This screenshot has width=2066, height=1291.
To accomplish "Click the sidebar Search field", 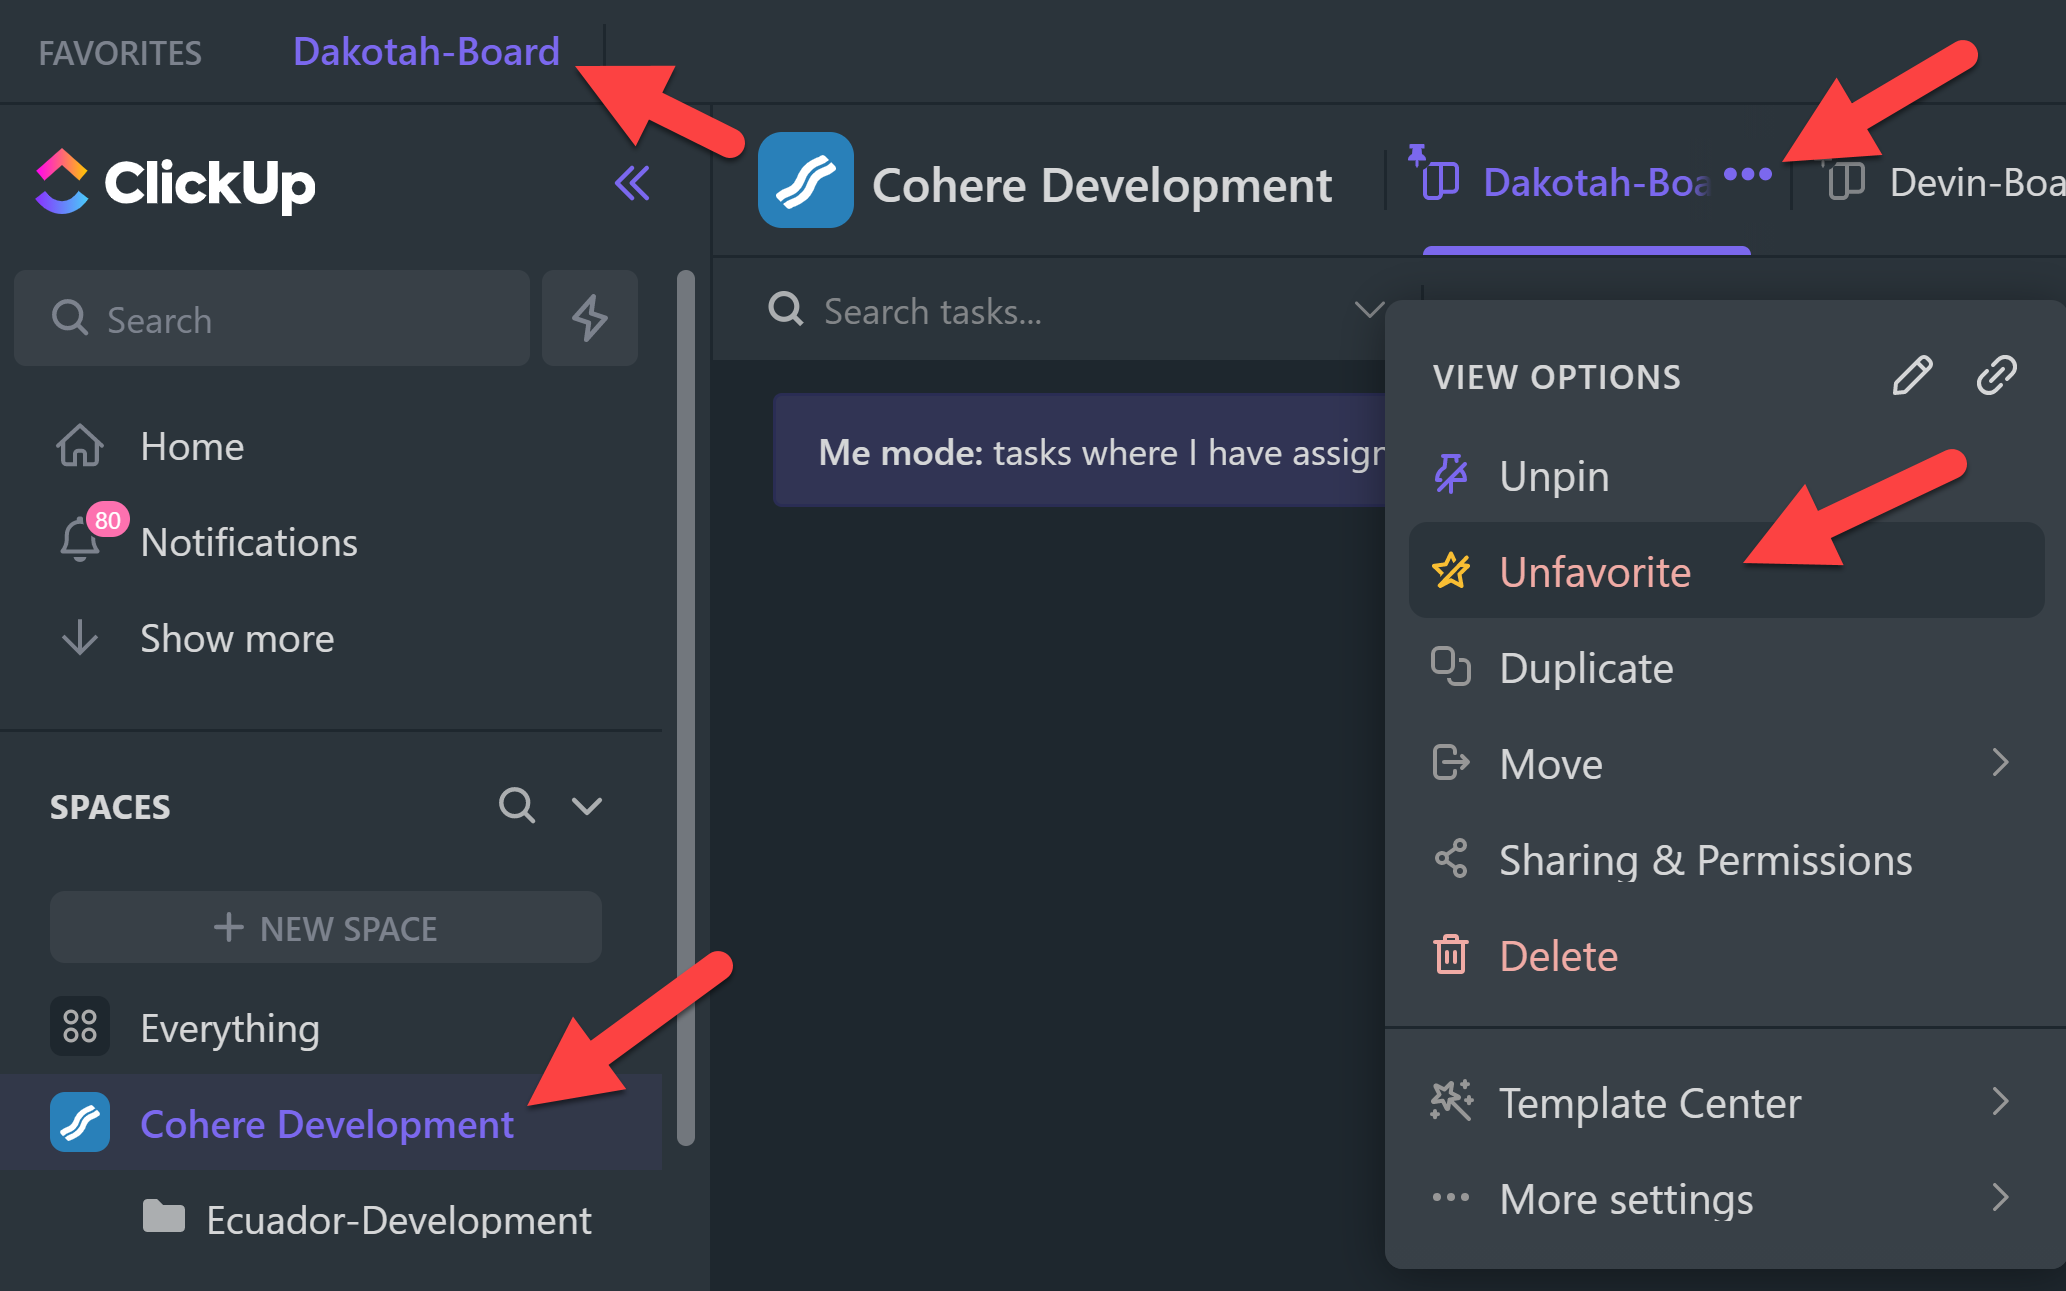I will pyautogui.click(x=272, y=318).
